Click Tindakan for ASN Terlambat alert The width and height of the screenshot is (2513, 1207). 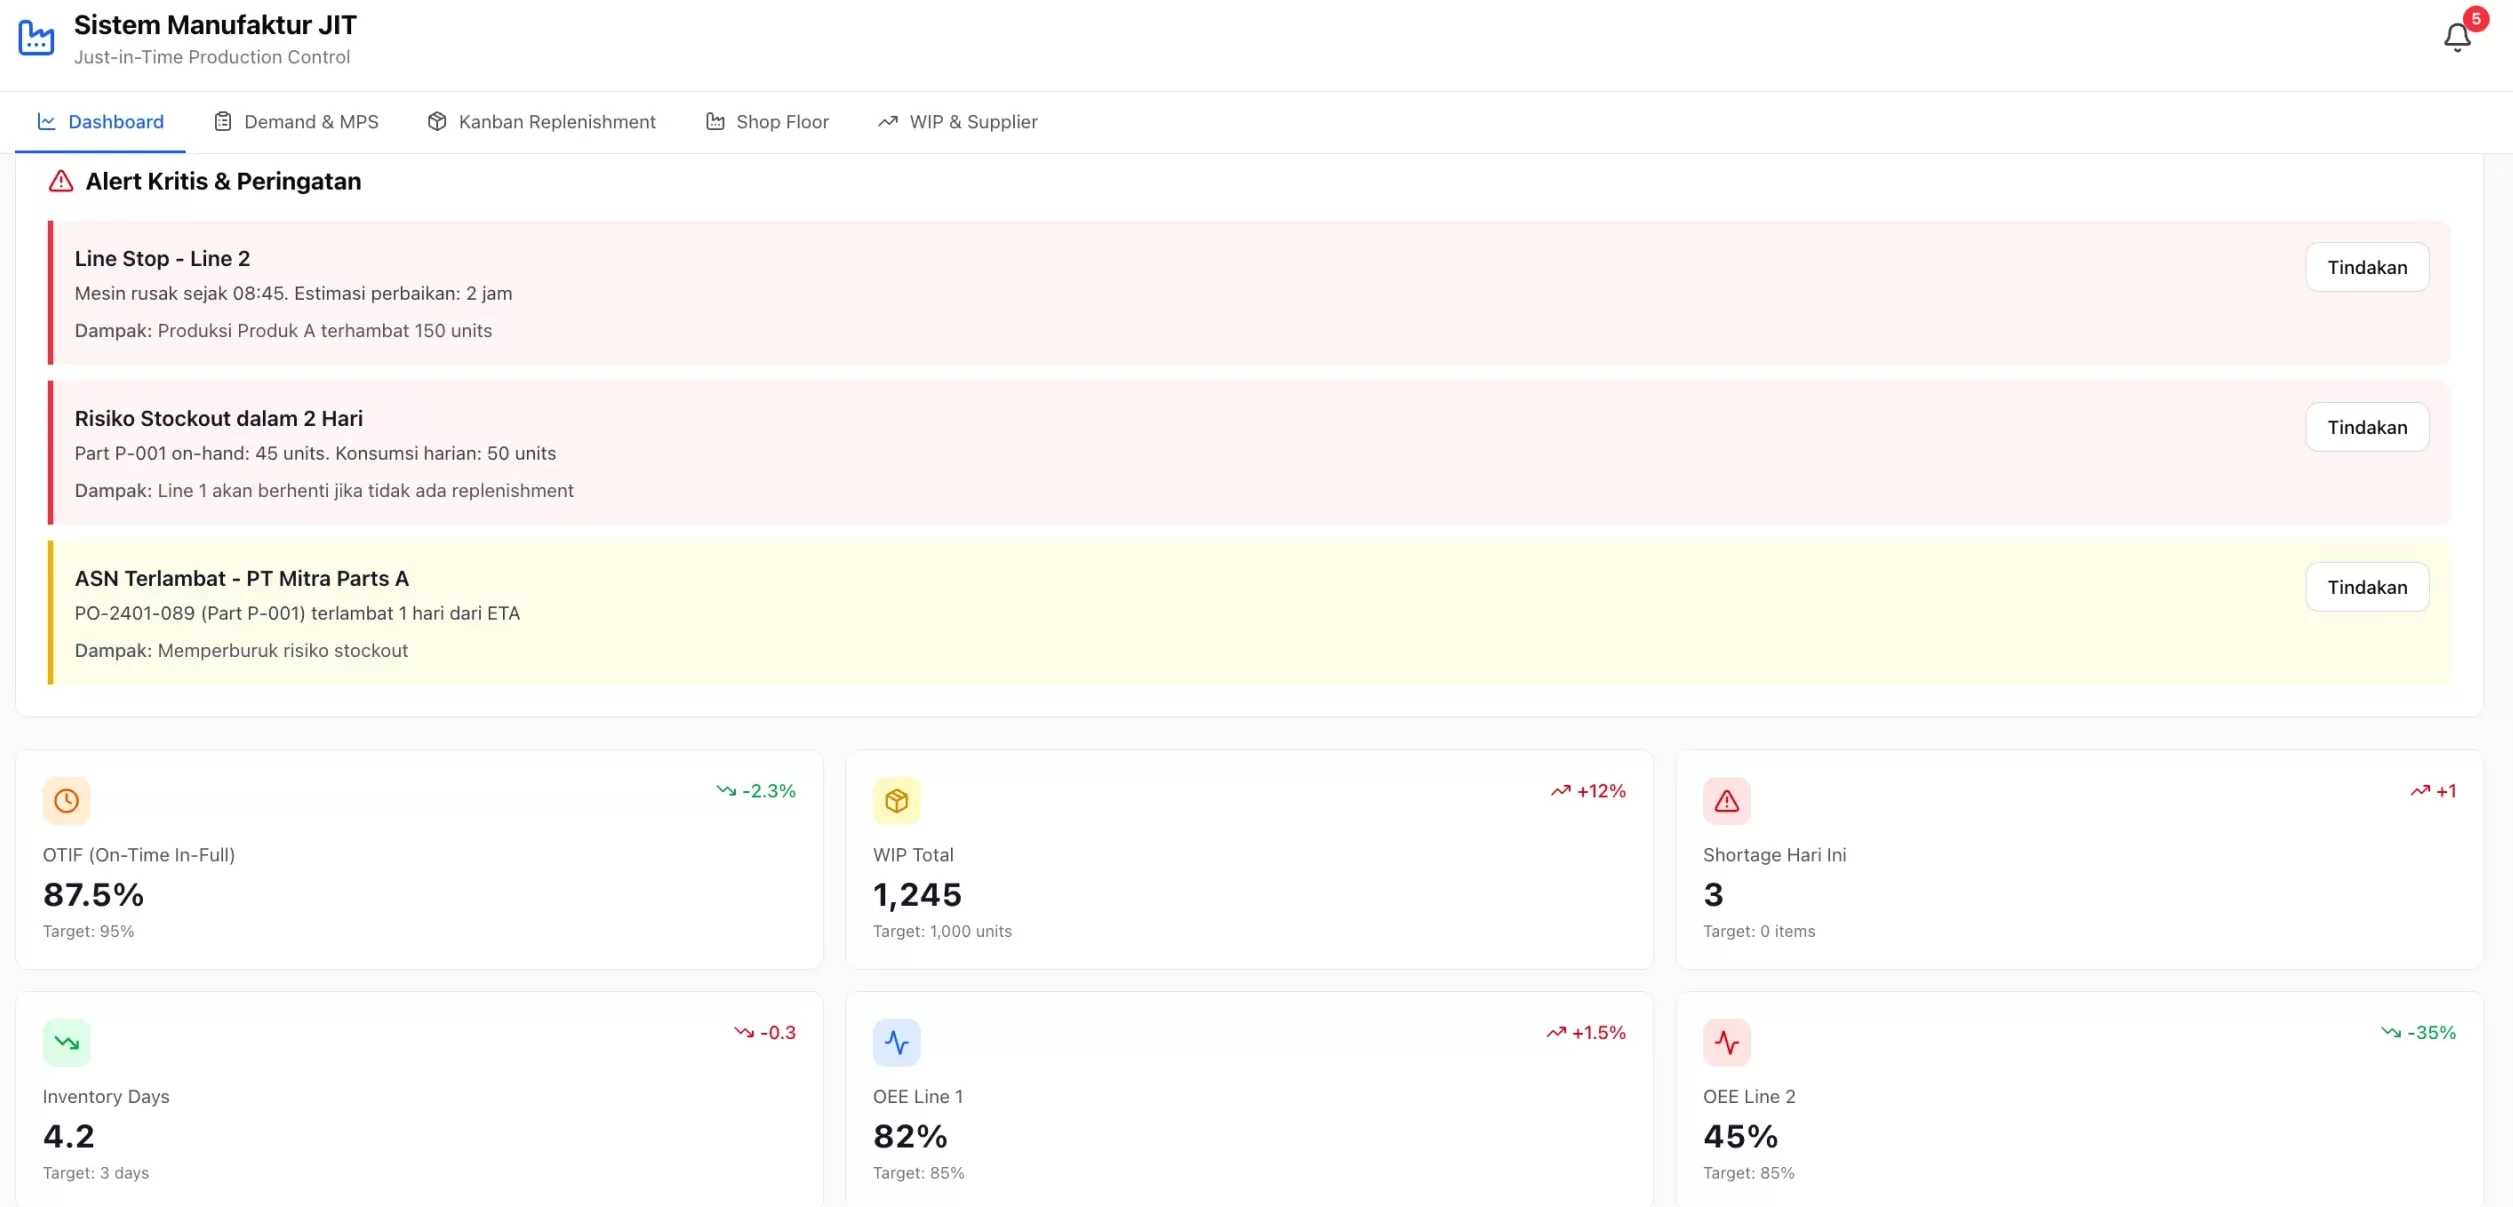(2366, 587)
